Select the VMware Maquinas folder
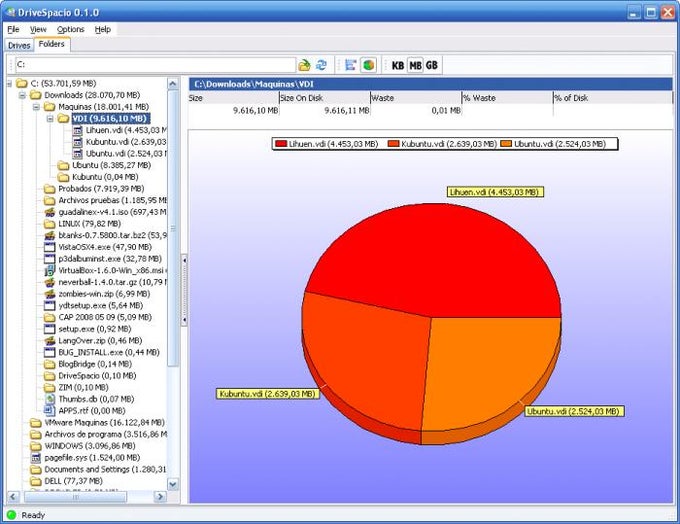680x524 pixels. [98, 423]
